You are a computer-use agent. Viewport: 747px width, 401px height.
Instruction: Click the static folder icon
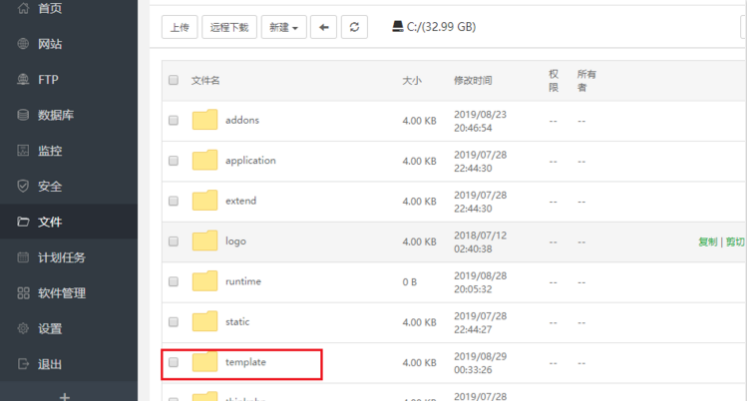[x=205, y=321]
